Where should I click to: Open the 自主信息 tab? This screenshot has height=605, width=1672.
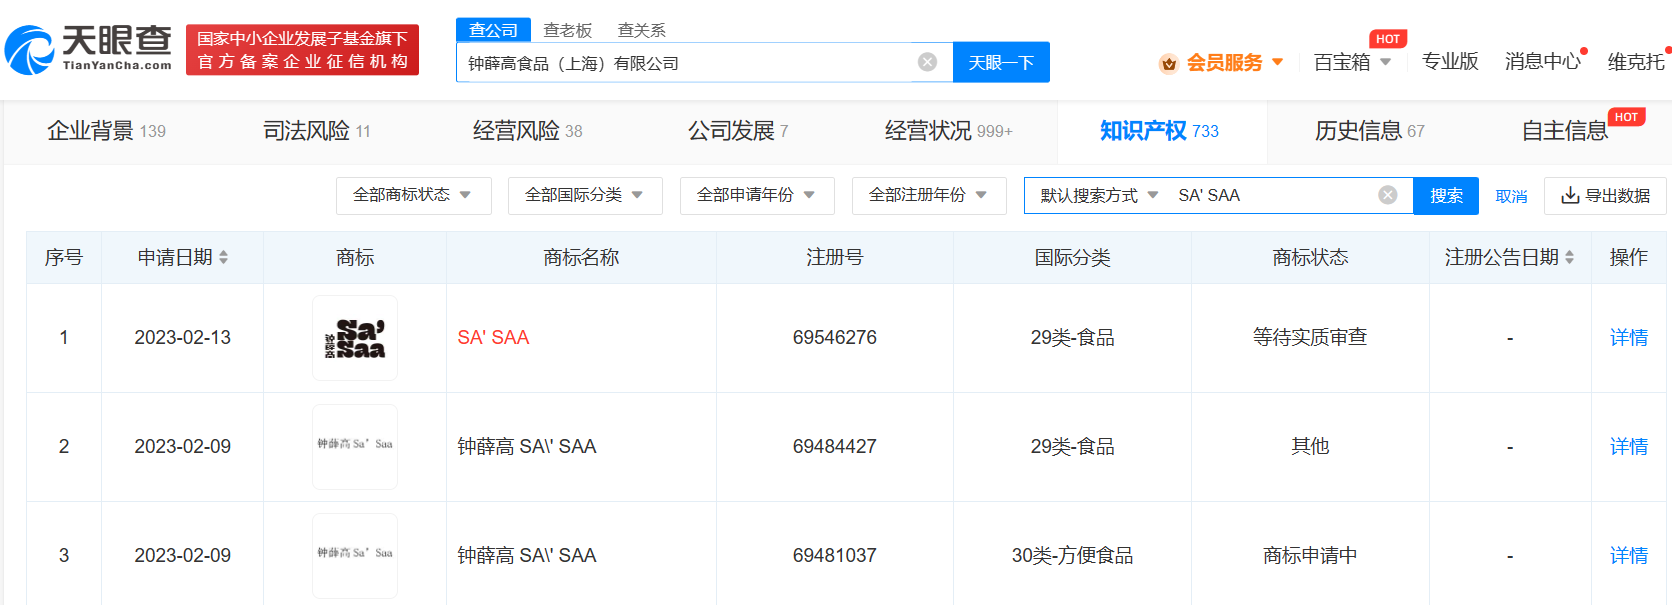point(1565,131)
